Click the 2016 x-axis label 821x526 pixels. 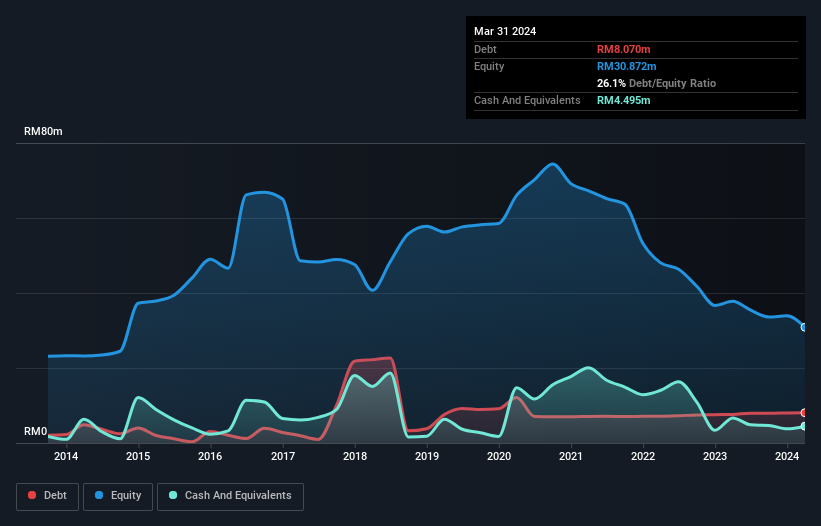pyautogui.click(x=210, y=456)
